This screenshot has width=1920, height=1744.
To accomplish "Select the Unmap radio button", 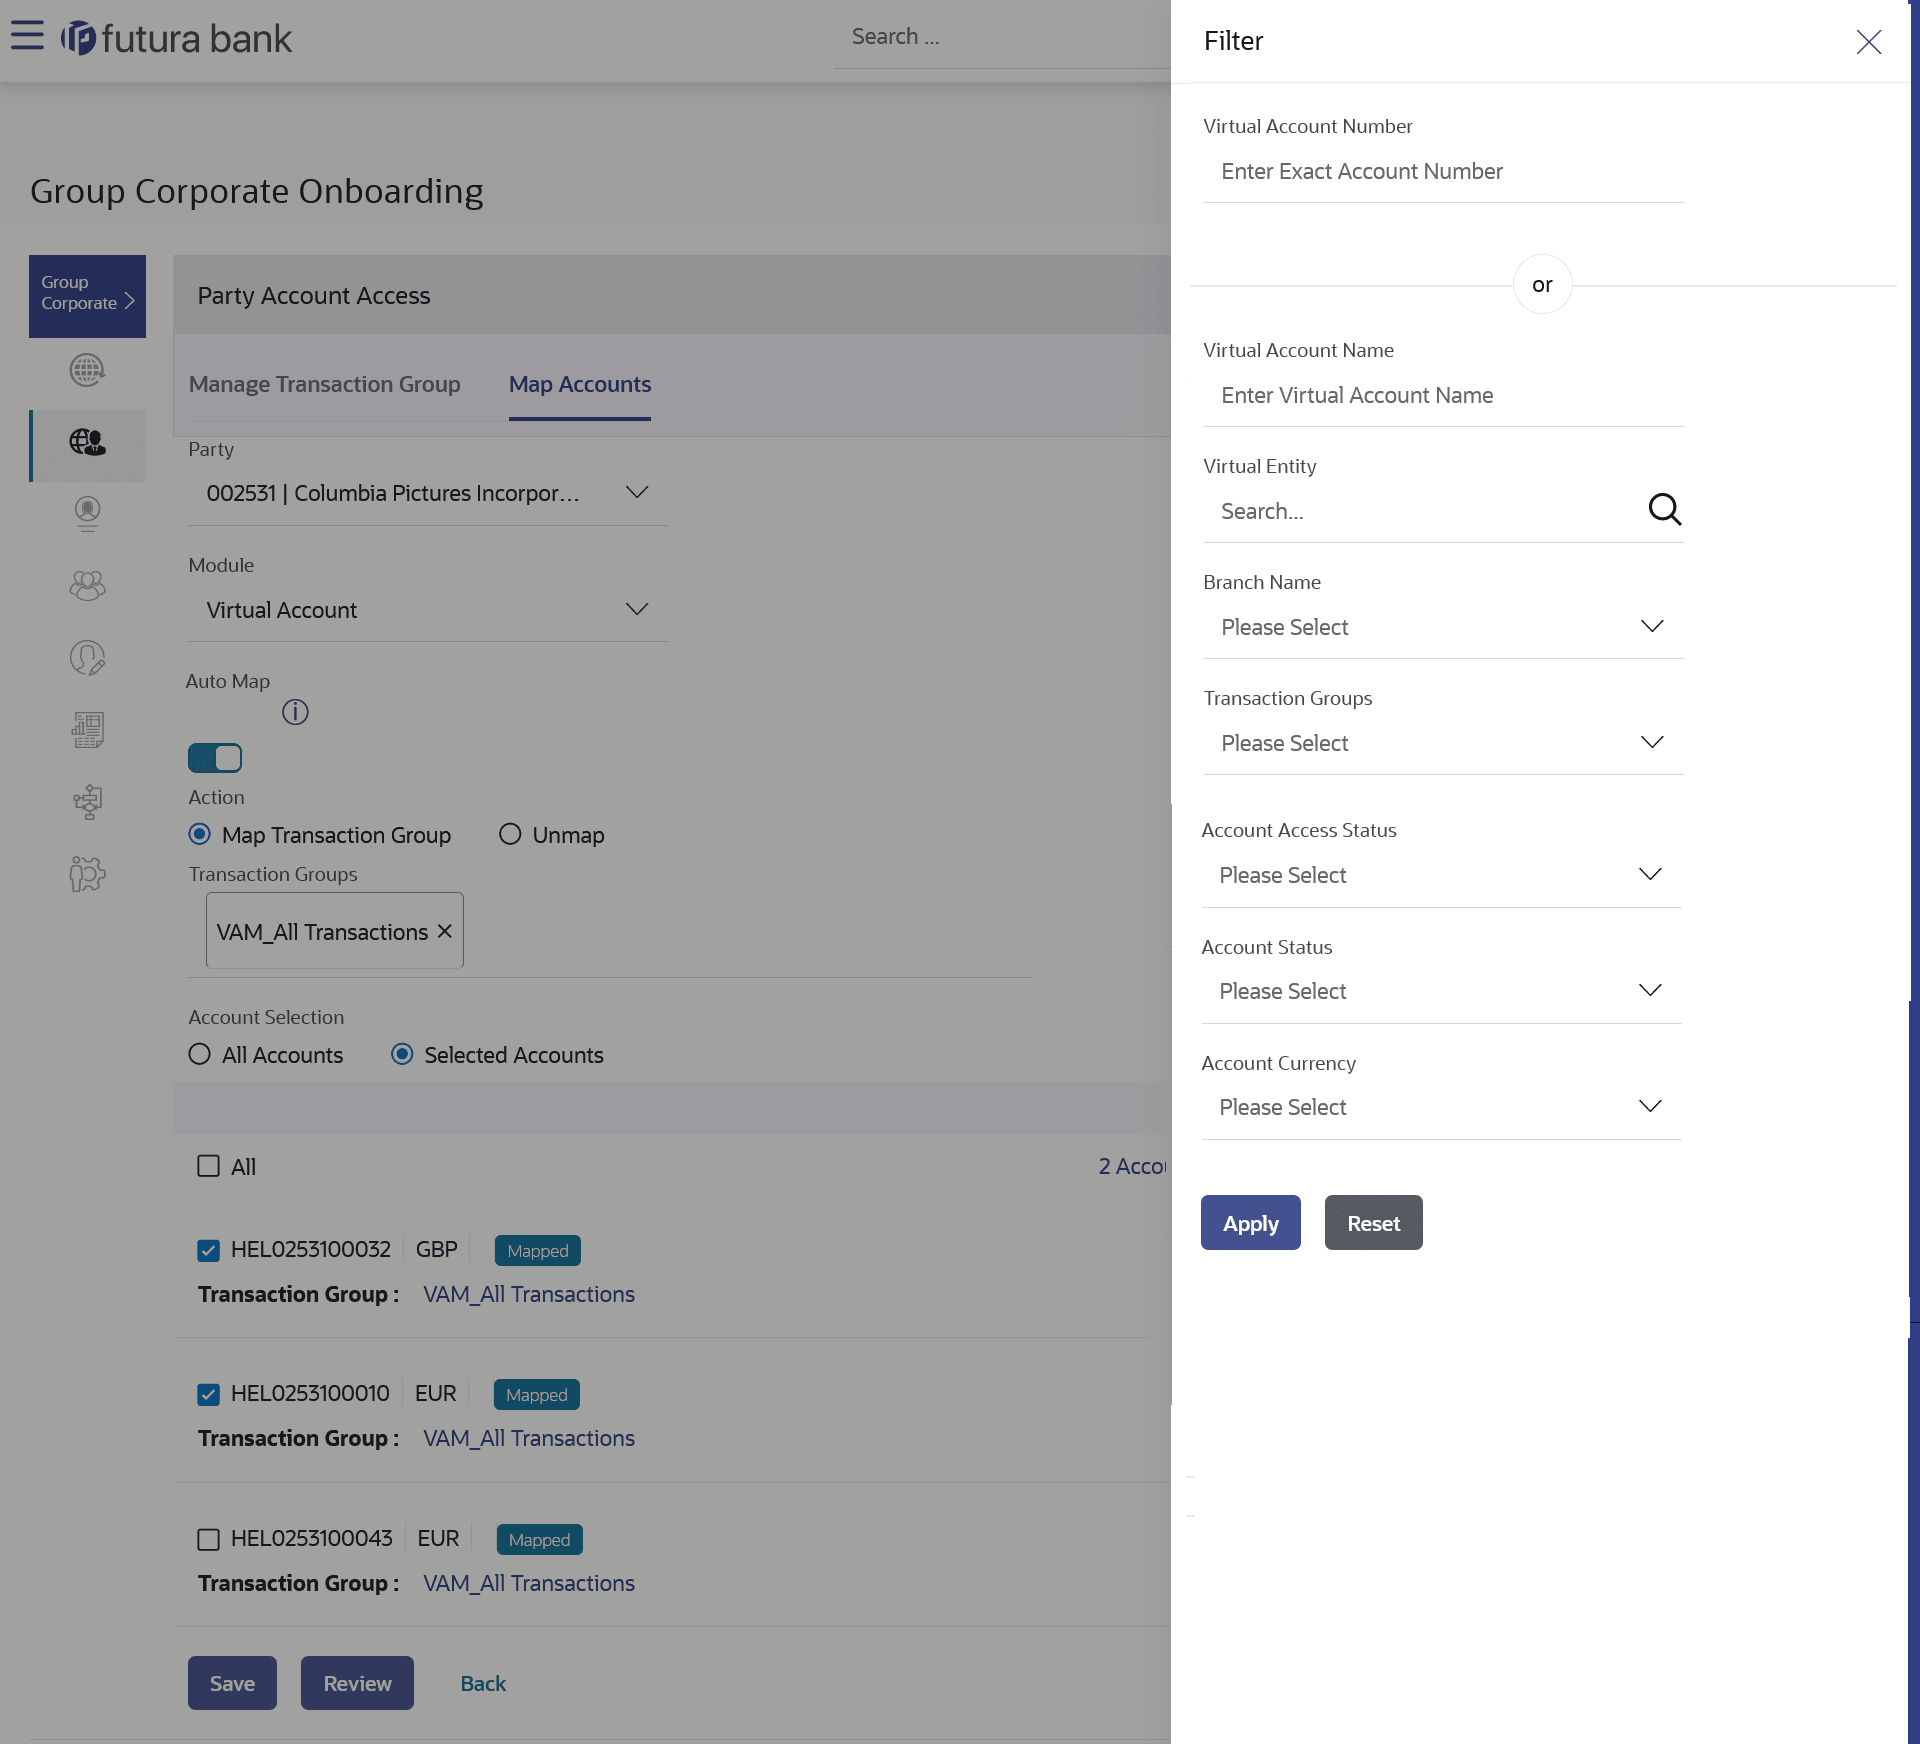I will [510, 834].
